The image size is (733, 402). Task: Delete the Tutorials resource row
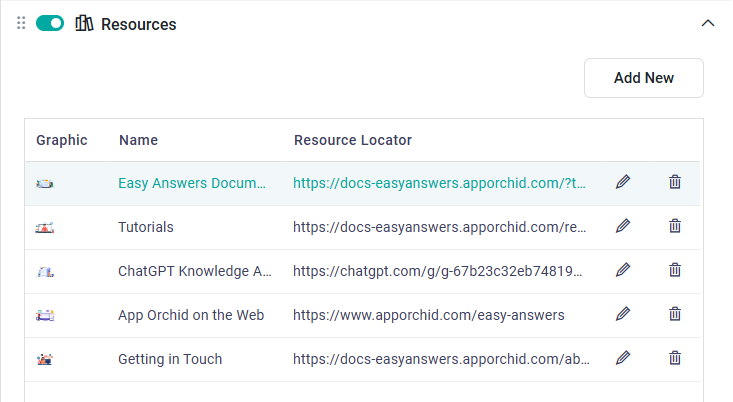coord(675,226)
